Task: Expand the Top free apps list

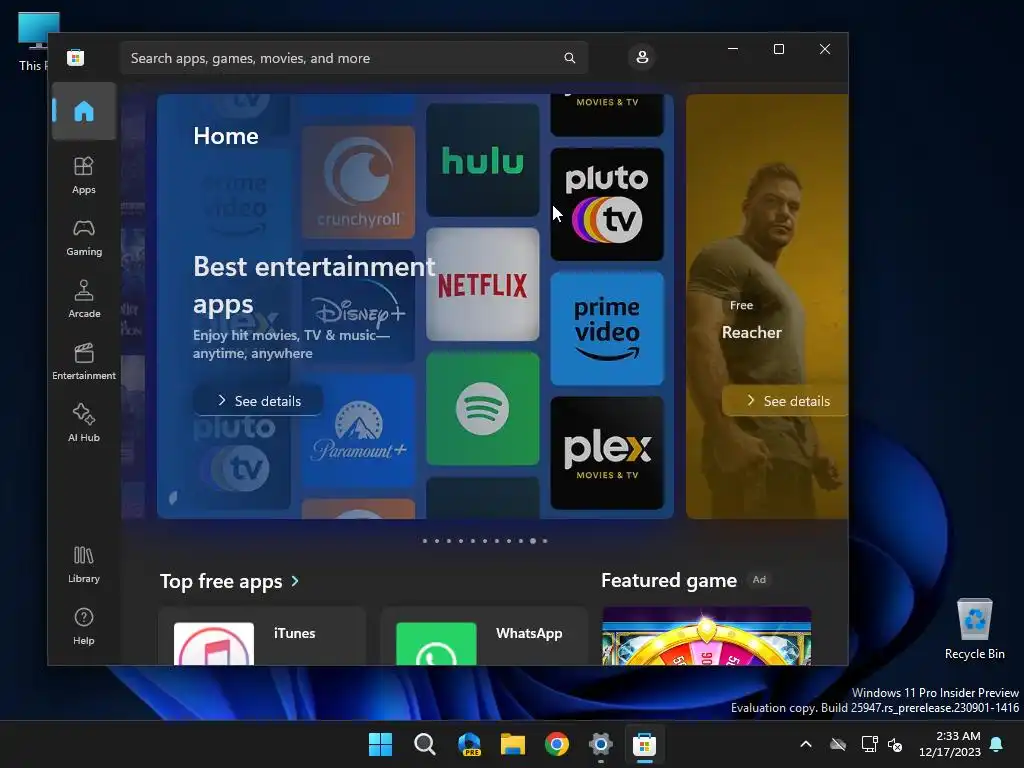Action: (x=230, y=581)
